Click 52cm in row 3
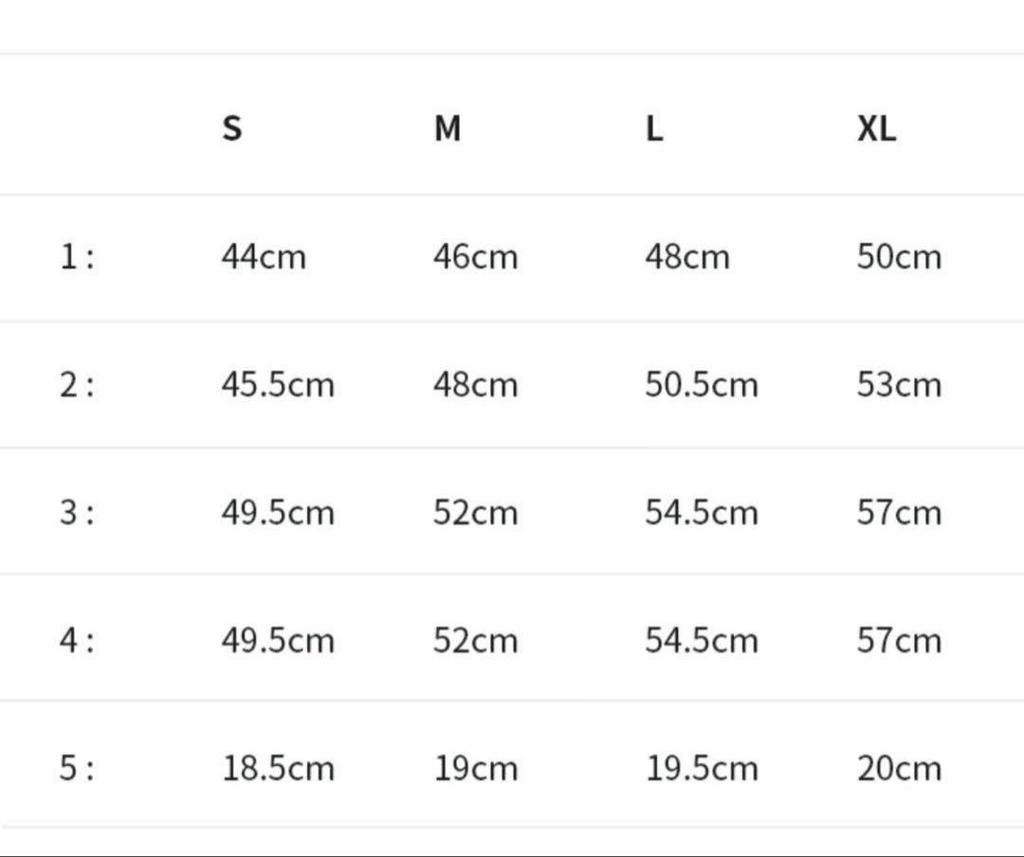 pos(476,513)
